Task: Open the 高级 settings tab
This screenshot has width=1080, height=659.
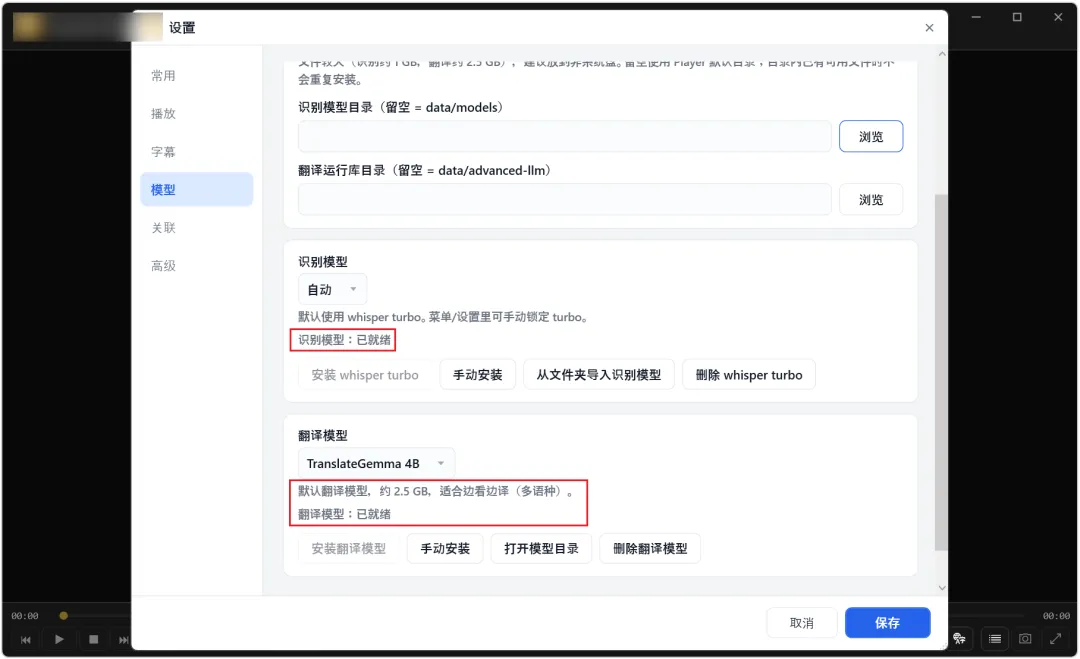Action: [x=163, y=265]
